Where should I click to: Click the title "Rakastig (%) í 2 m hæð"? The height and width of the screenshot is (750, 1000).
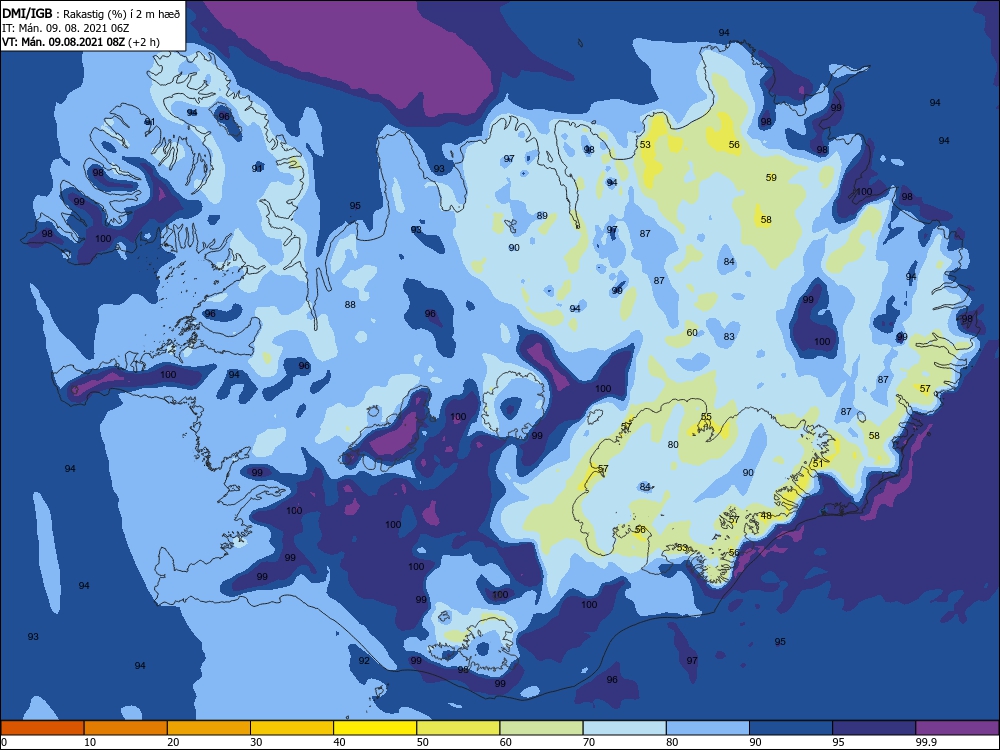point(121,14)
